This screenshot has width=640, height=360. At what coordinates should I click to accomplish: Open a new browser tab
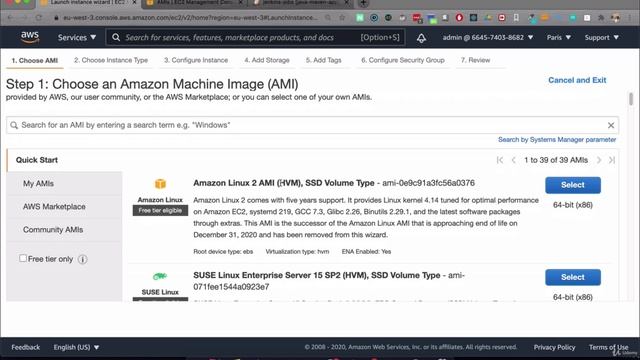pos(363,3)
